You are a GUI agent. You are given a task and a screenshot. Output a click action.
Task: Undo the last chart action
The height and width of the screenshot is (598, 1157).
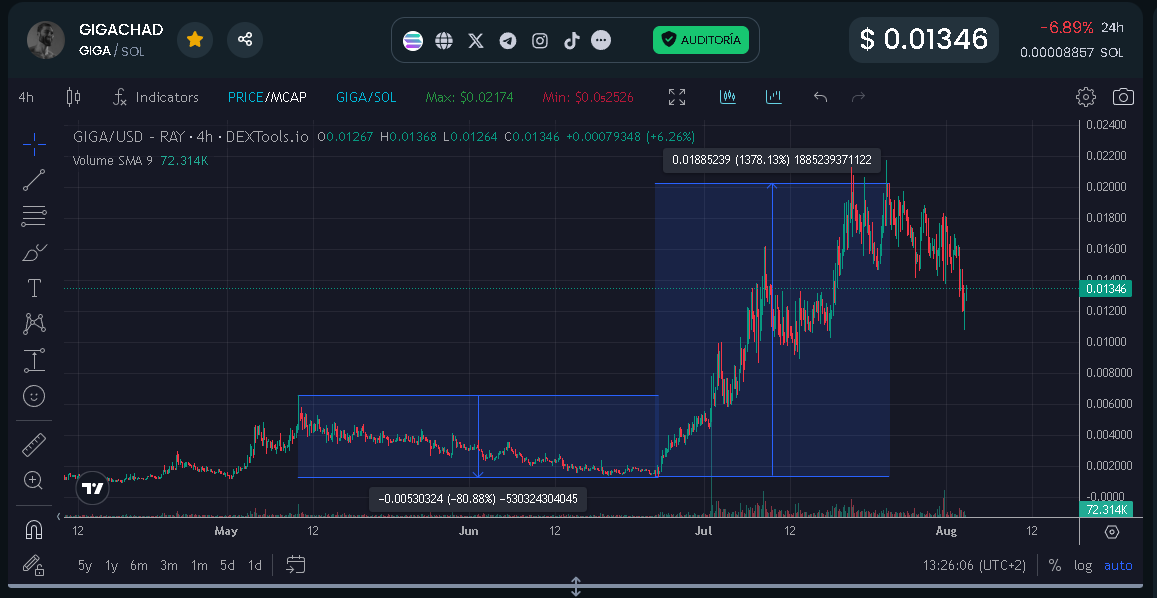(820, 97)
